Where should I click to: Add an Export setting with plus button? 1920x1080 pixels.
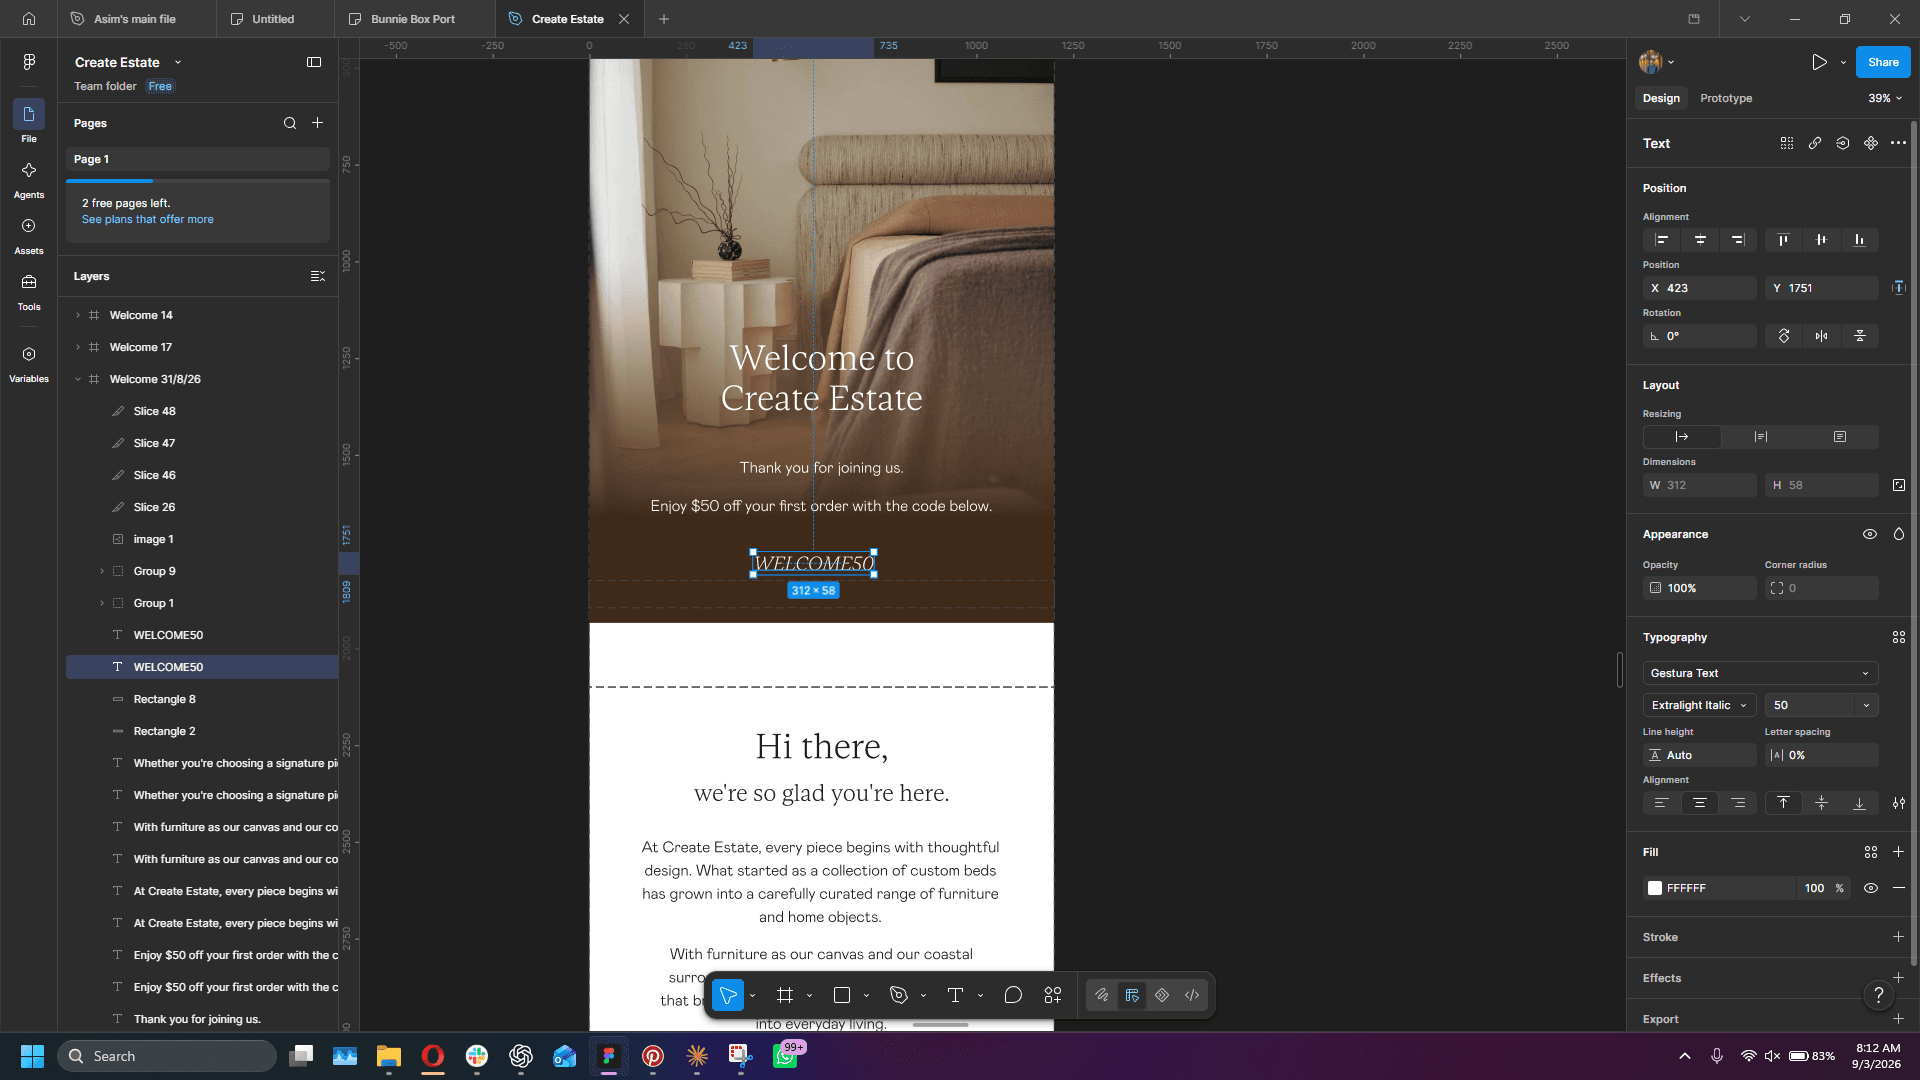(x=1898, y=1019)
